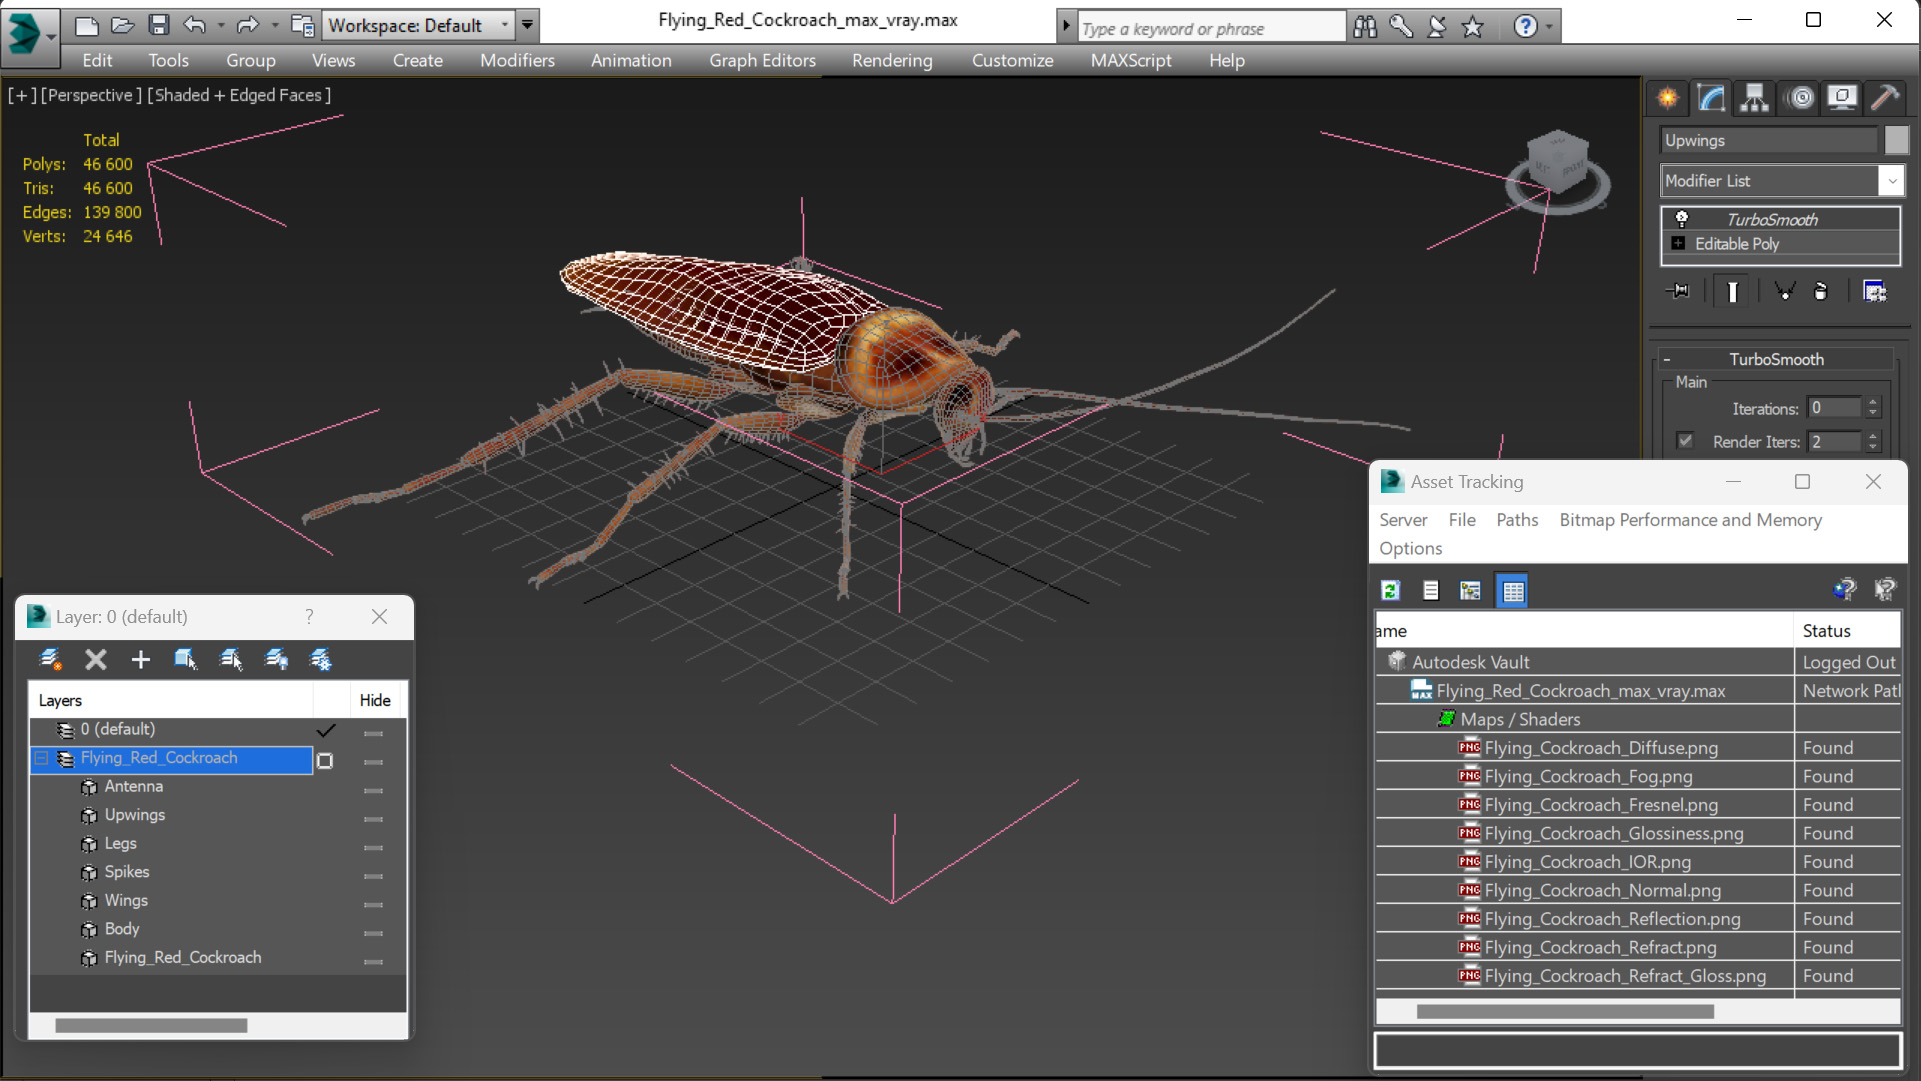Click the Delete layer X icon
The height and width of the screenshot is (1081, 1921).
96,659
